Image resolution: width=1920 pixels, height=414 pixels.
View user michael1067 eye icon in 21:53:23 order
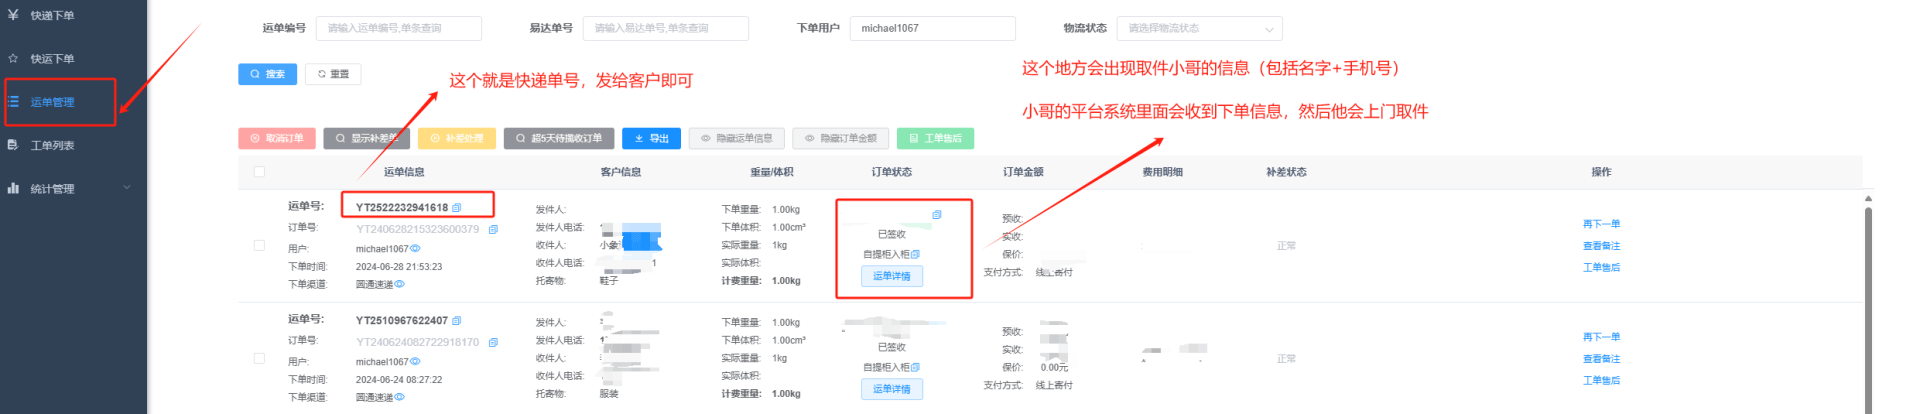[415, 249]
